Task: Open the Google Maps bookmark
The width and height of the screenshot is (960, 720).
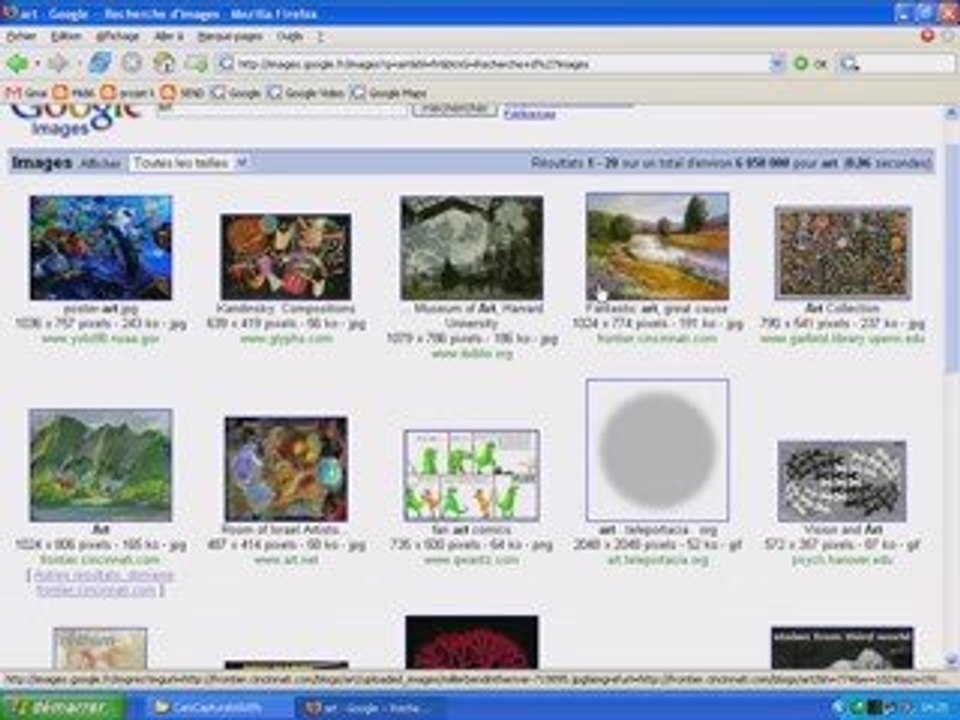Action: 389,93
